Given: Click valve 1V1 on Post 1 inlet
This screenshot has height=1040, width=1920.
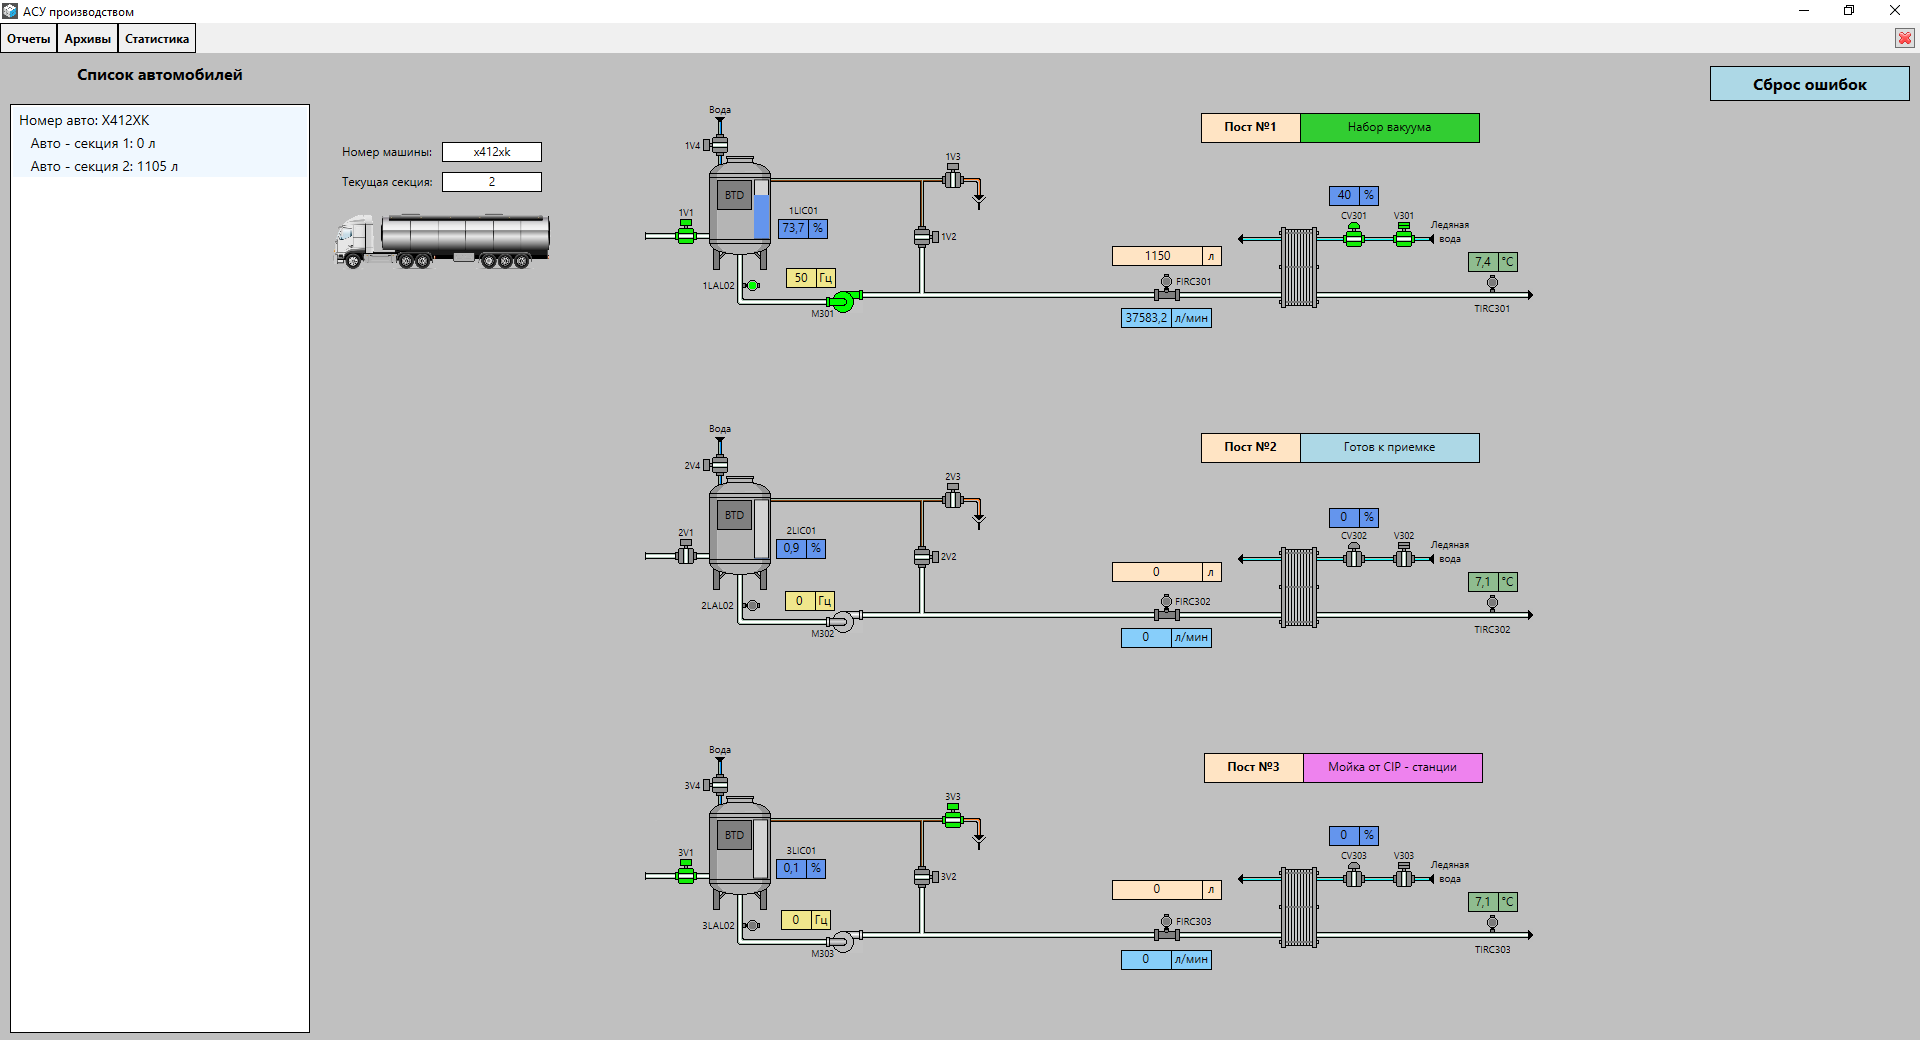Looking at the screenshot, I should pos(686,235).
